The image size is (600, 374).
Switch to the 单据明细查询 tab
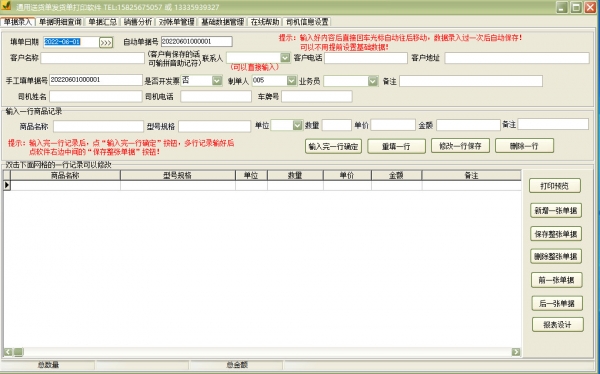(60, 22)
